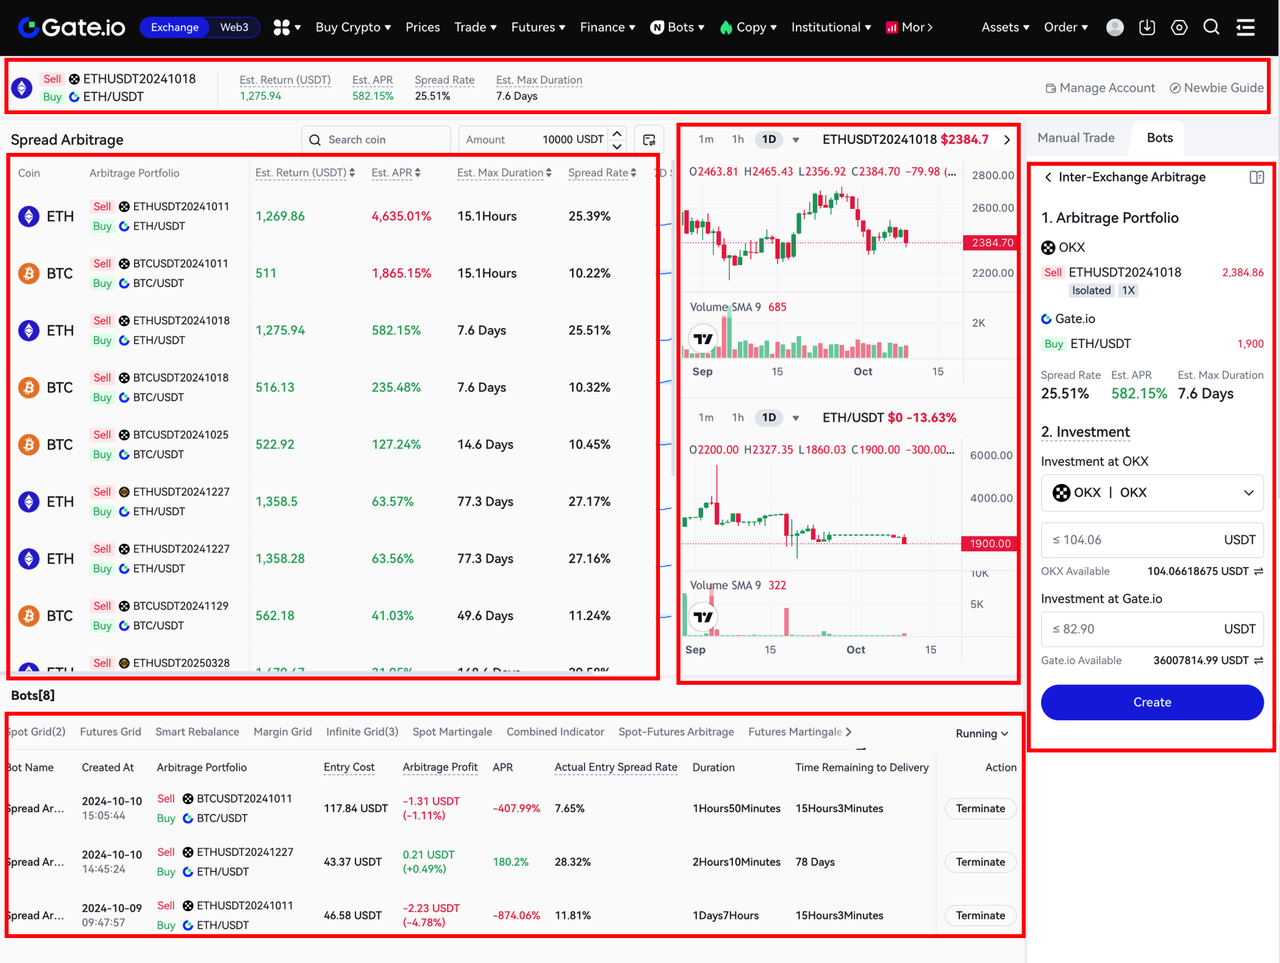
Task: Select the 1h interval on ETHUSDT20241018 chart
Action: 738,139
